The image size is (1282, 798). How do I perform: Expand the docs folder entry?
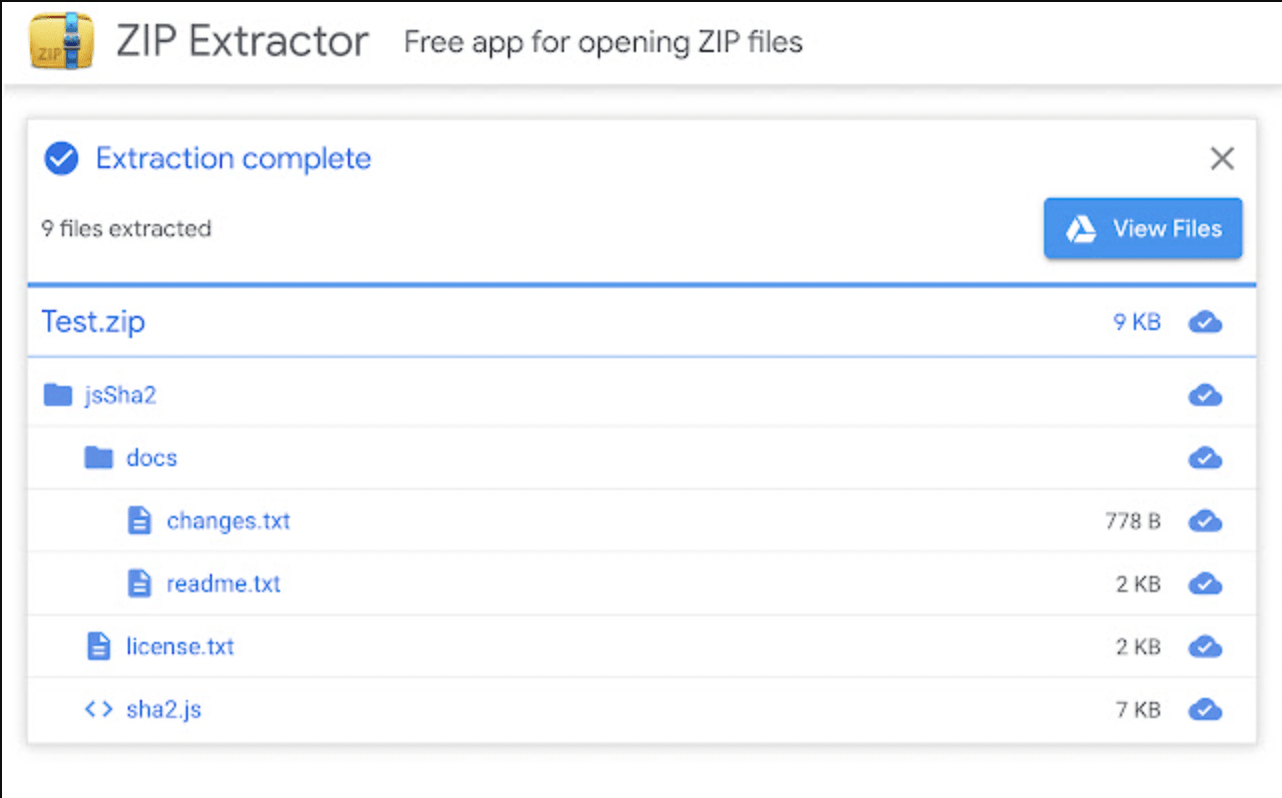152,457
